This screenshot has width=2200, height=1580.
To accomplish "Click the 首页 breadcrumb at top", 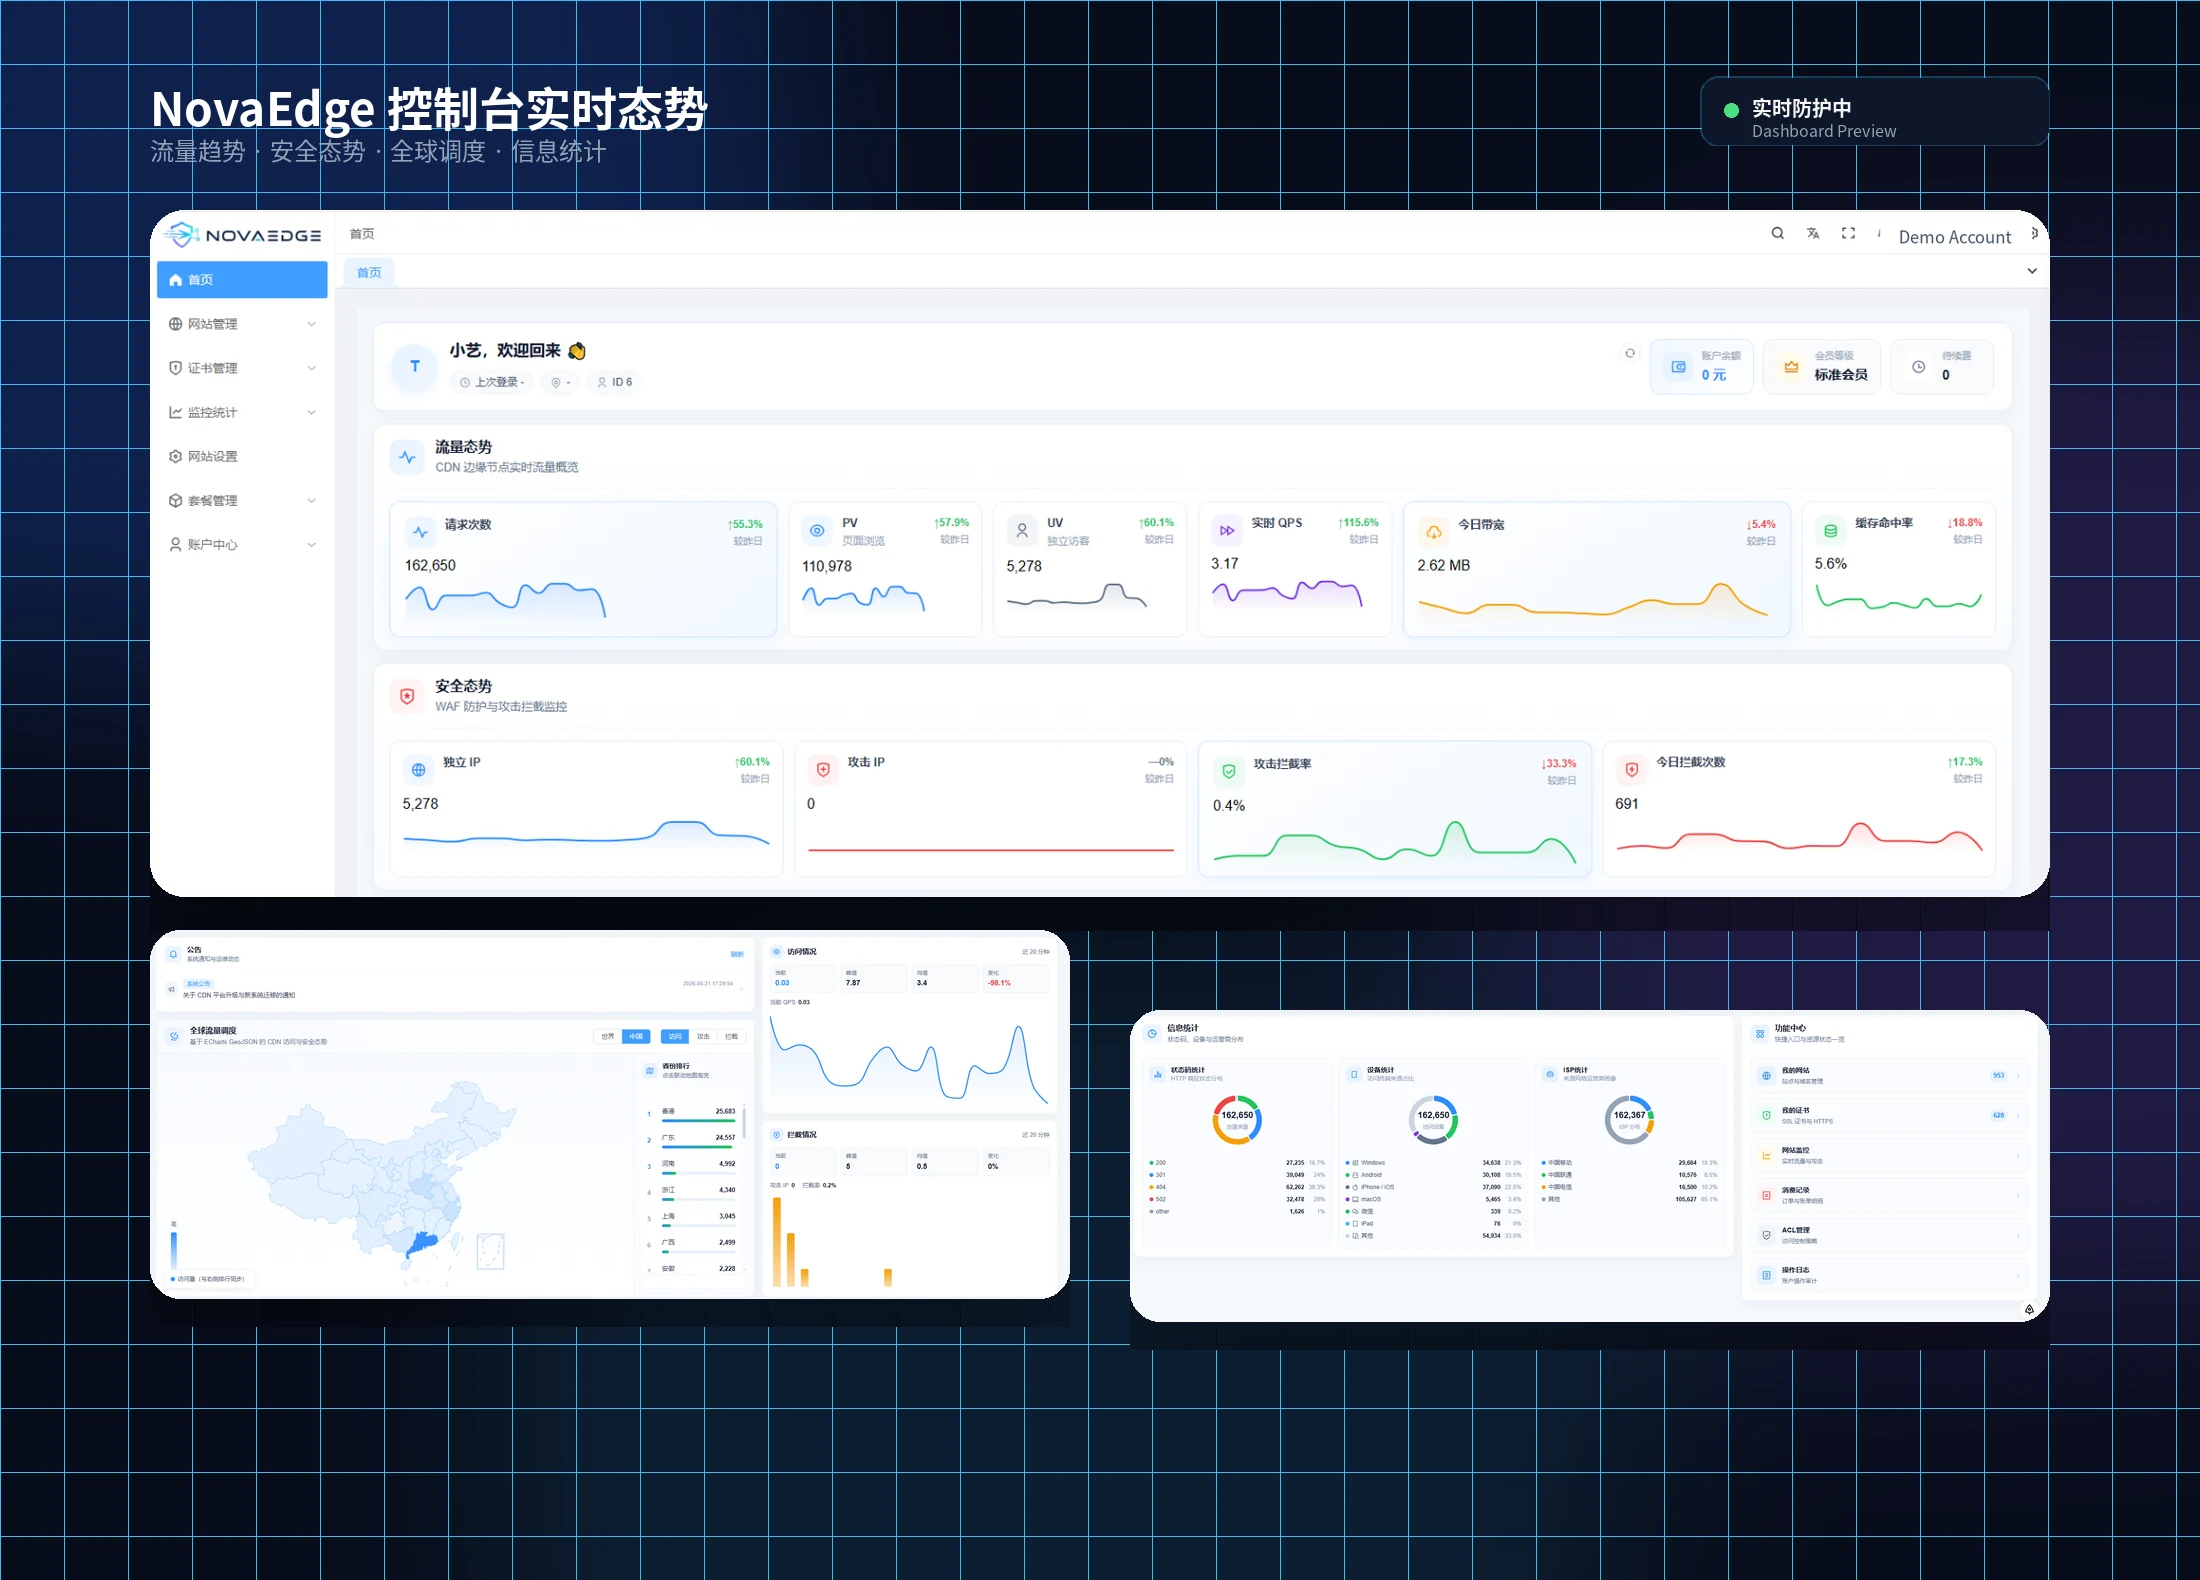I will coord(362,234).
